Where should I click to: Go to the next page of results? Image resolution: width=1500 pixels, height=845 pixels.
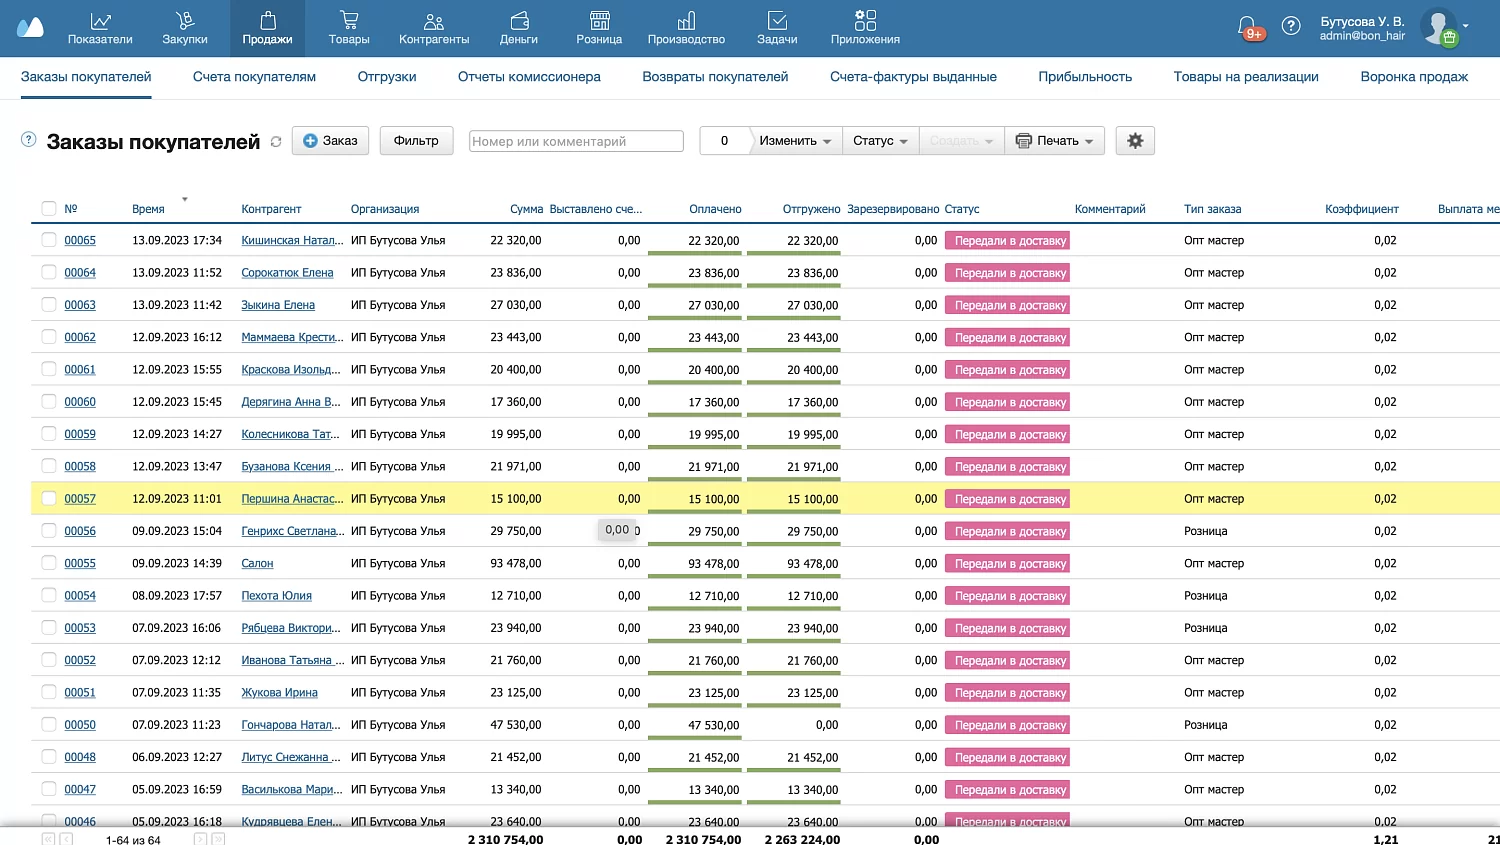[200, 839]
